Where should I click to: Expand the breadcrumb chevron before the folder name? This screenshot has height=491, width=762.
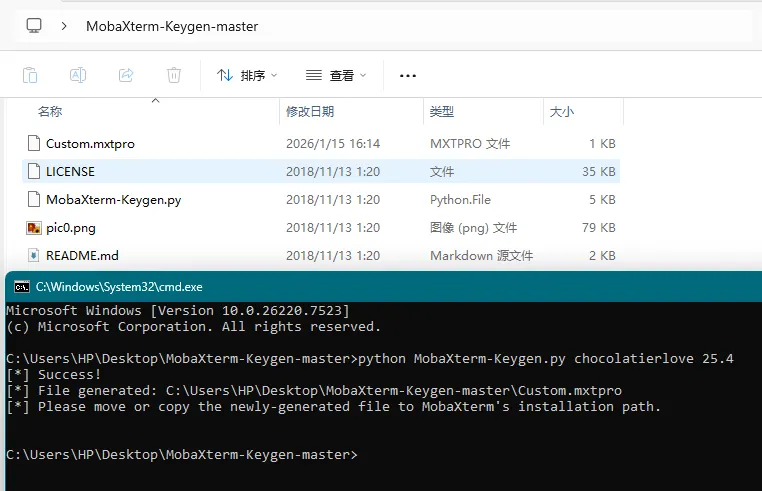64,26
